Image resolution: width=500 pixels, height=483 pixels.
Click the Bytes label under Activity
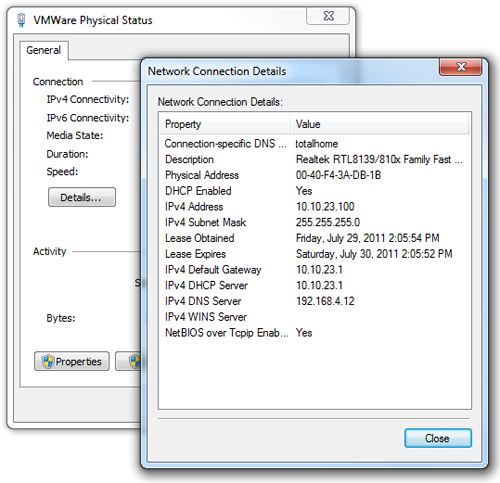point(61,318)
